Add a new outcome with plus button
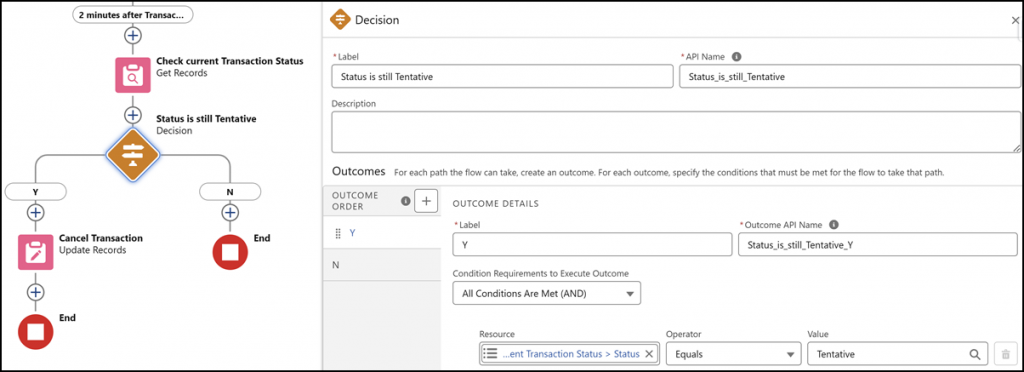1024x372 pixels. (x=426, y=202)
